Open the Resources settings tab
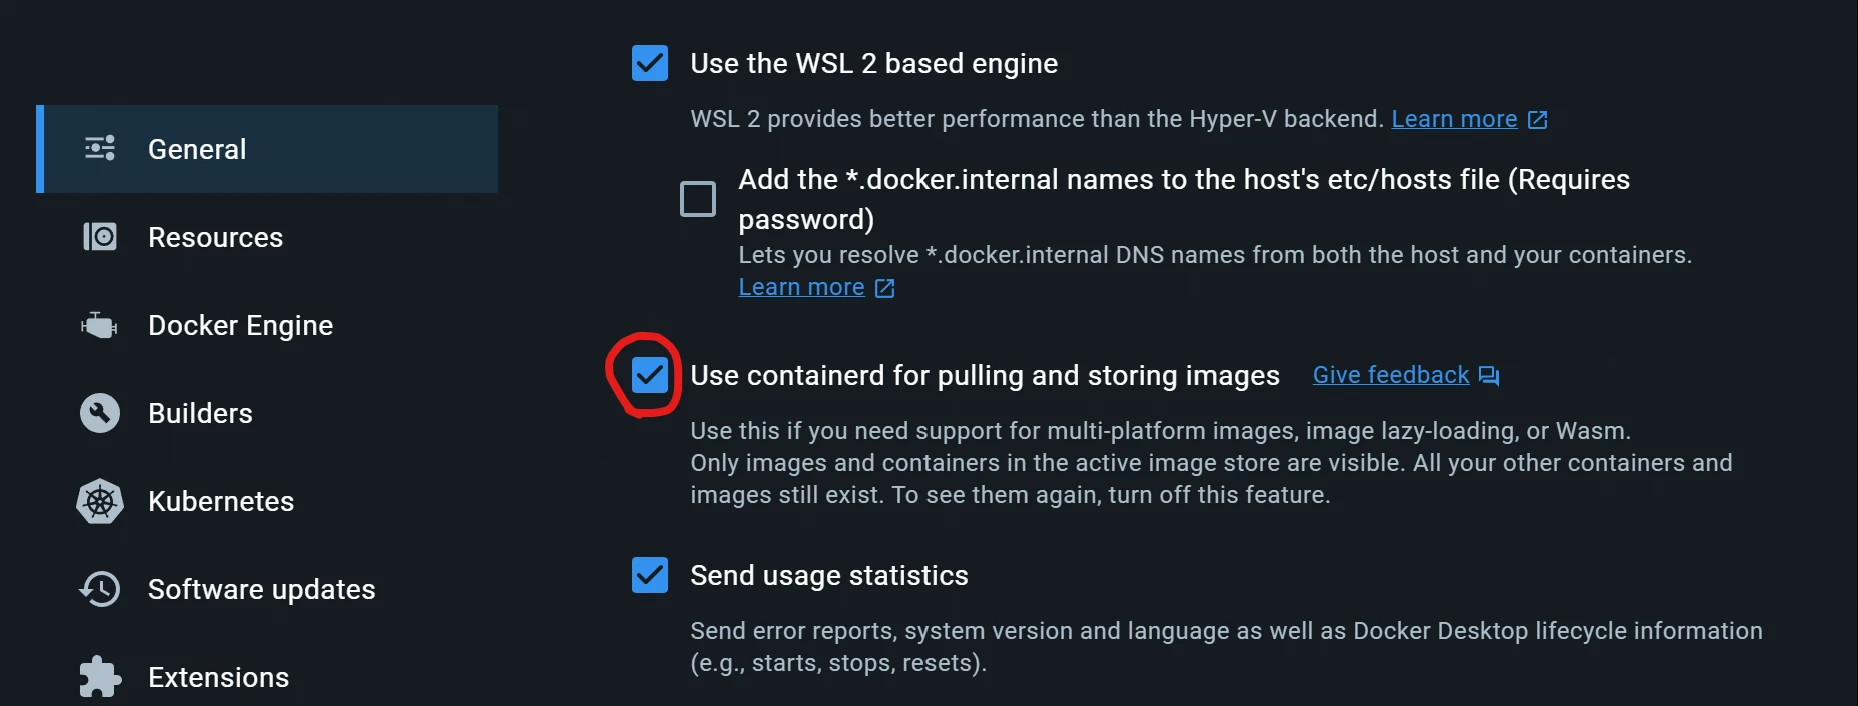This screenshot has height=706, width=1858. point(215,237)
